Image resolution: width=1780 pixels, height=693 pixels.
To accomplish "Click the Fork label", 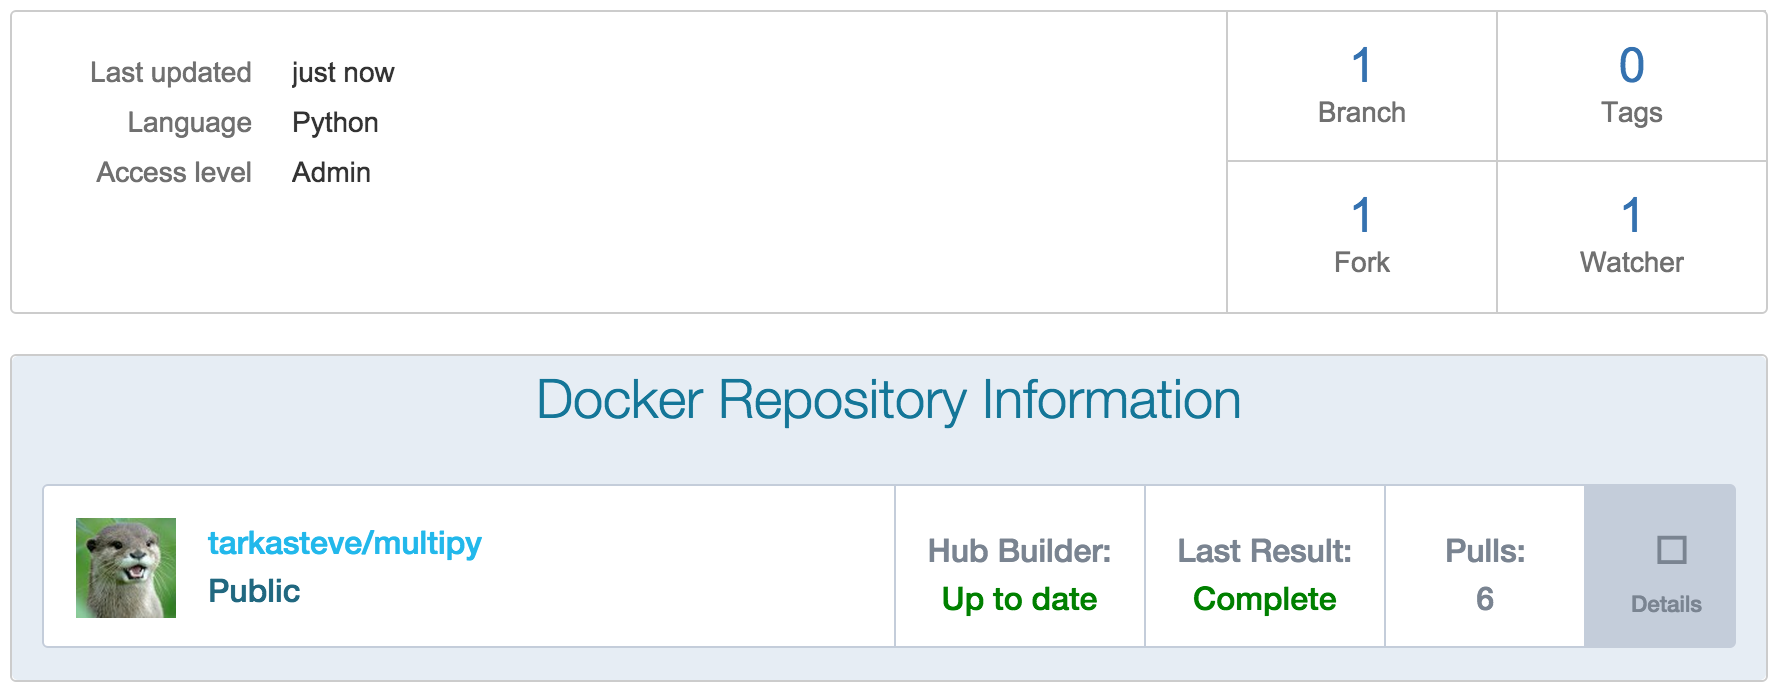I will point(1361,262).
